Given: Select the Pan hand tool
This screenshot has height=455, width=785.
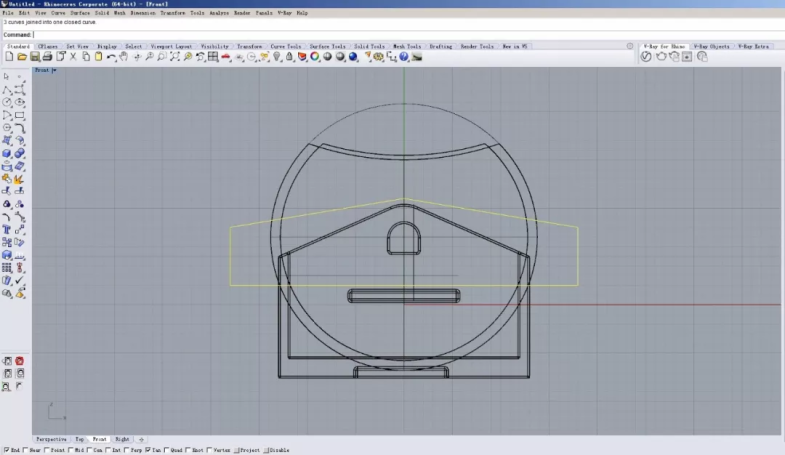Looking at the screenshot, I should [123, 57].
